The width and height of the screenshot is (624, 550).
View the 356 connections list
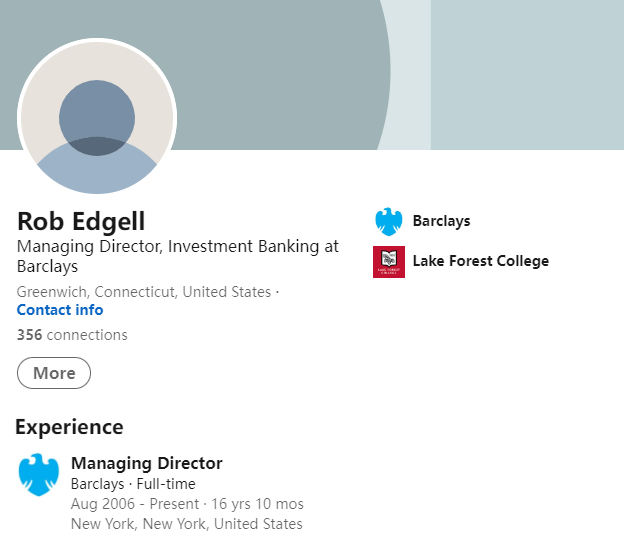[x=72, y=335]
